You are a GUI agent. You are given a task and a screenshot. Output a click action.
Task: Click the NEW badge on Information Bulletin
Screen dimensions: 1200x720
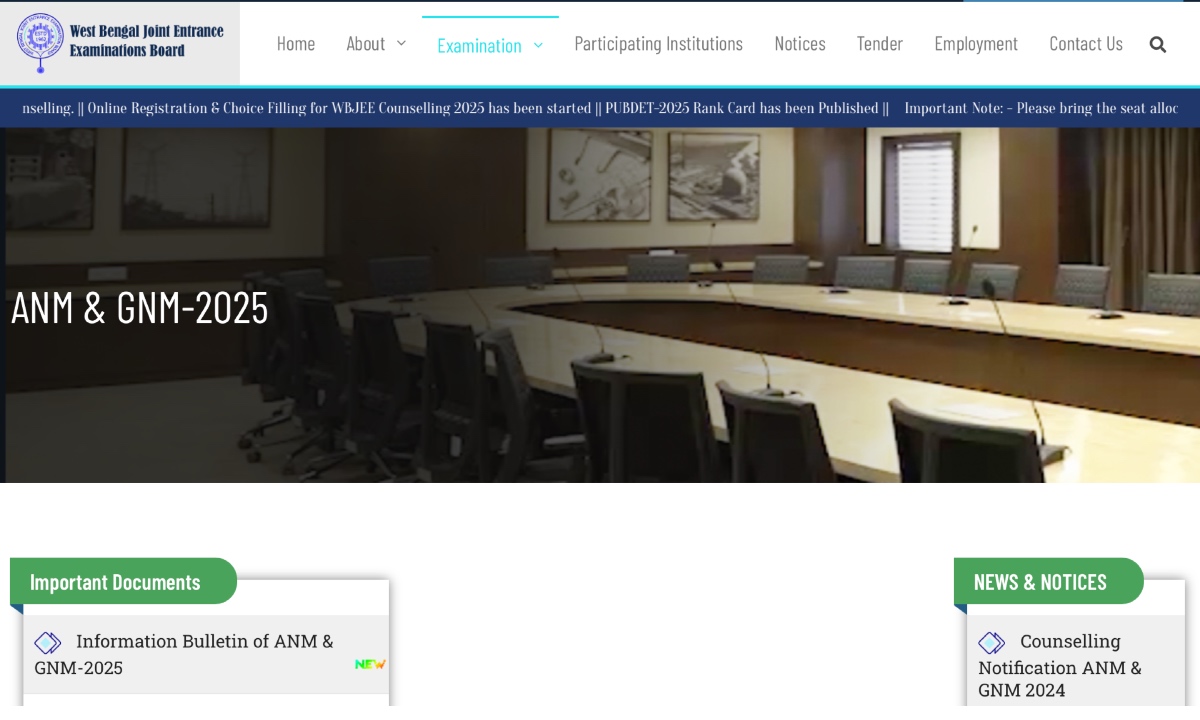click(x=370, y=665)
